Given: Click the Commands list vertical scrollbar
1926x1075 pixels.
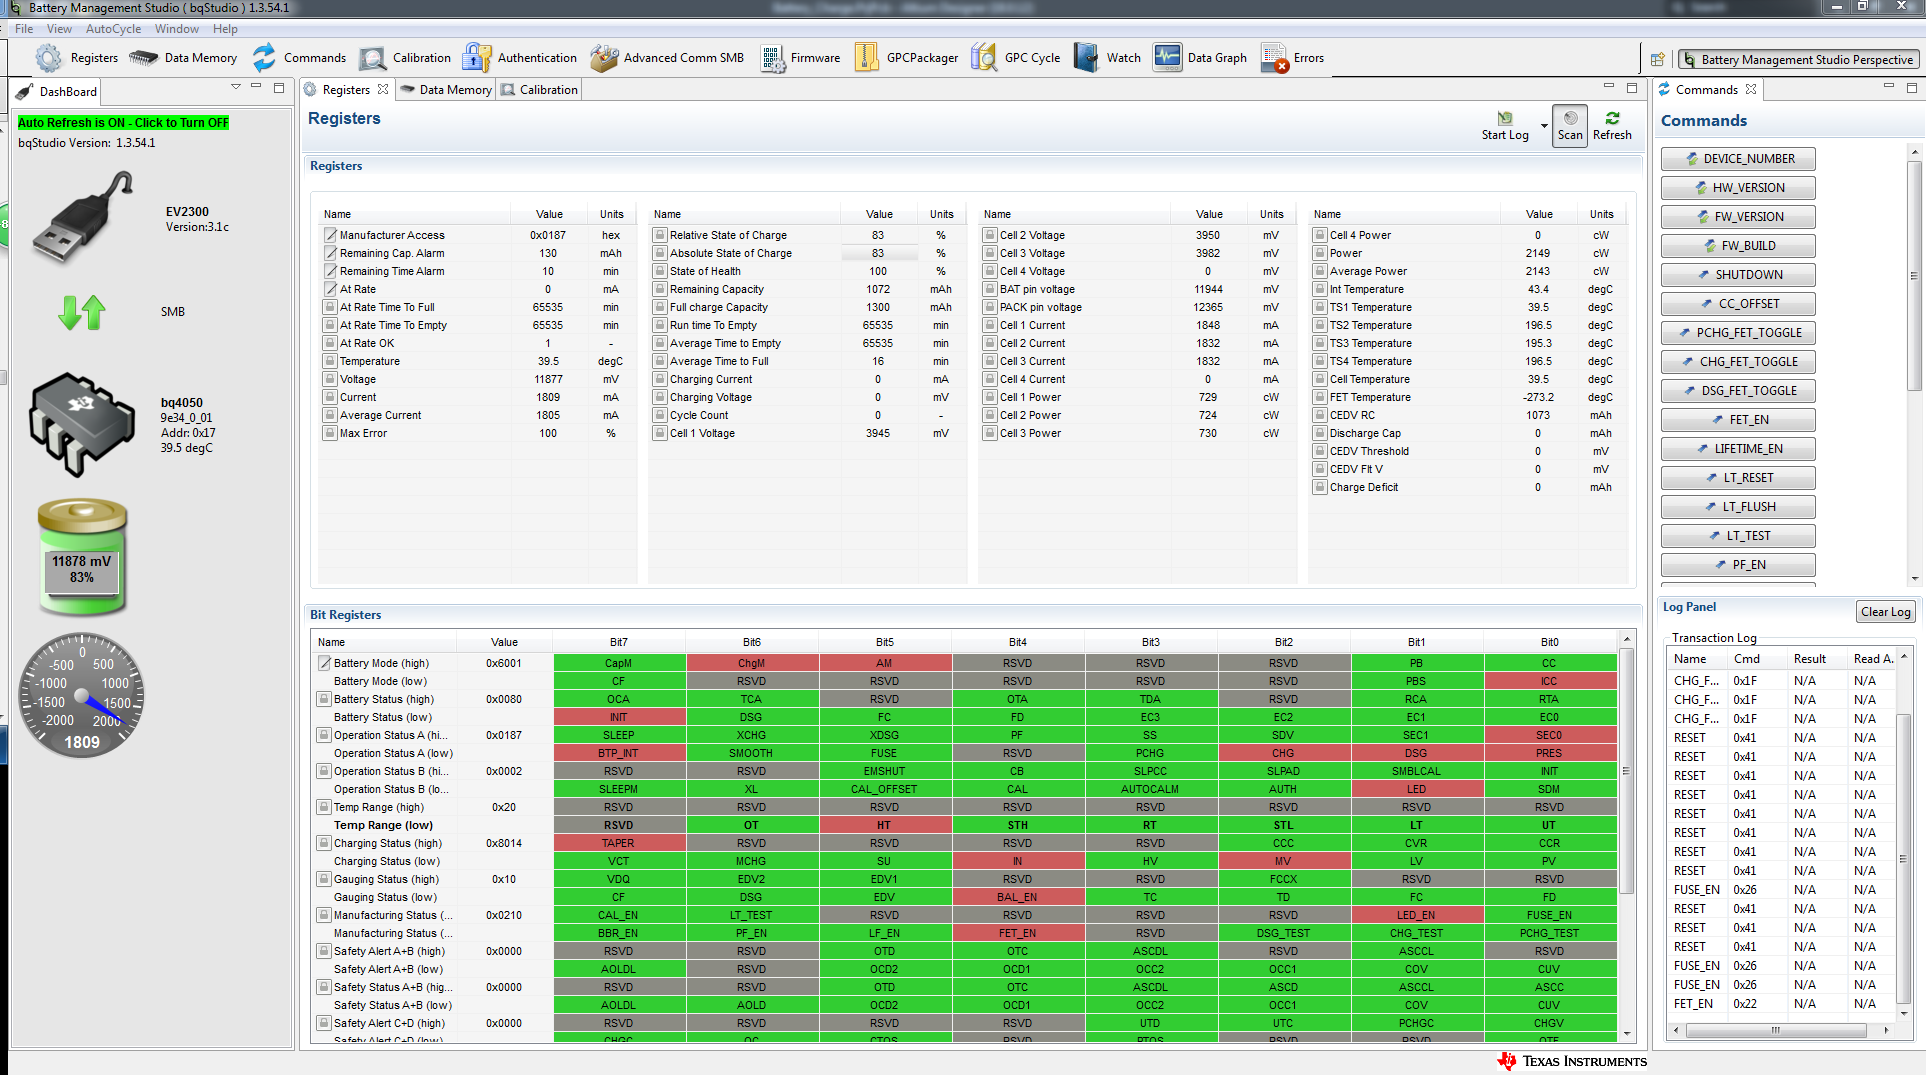Looking at the screenshot, I should click(1914, 364).
